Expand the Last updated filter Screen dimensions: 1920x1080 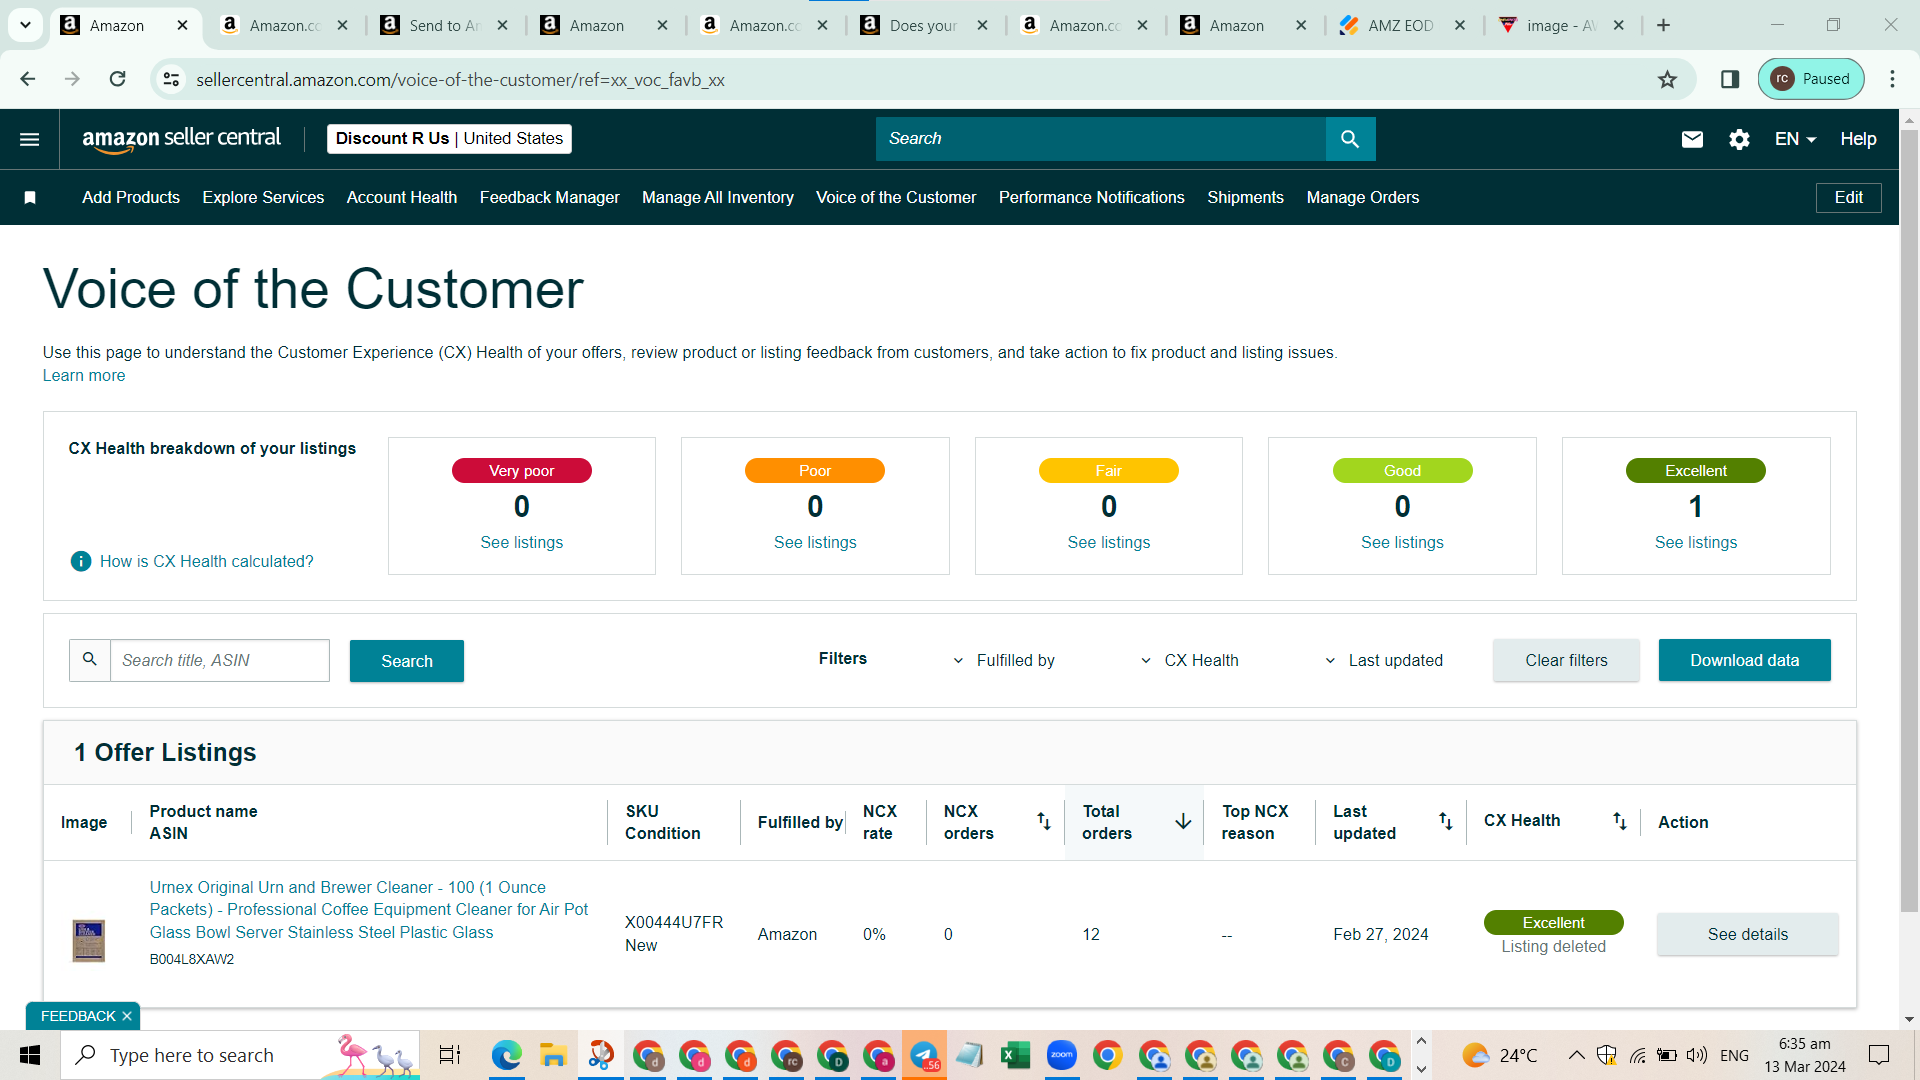pyautogui.click(x=1384, y=660)
